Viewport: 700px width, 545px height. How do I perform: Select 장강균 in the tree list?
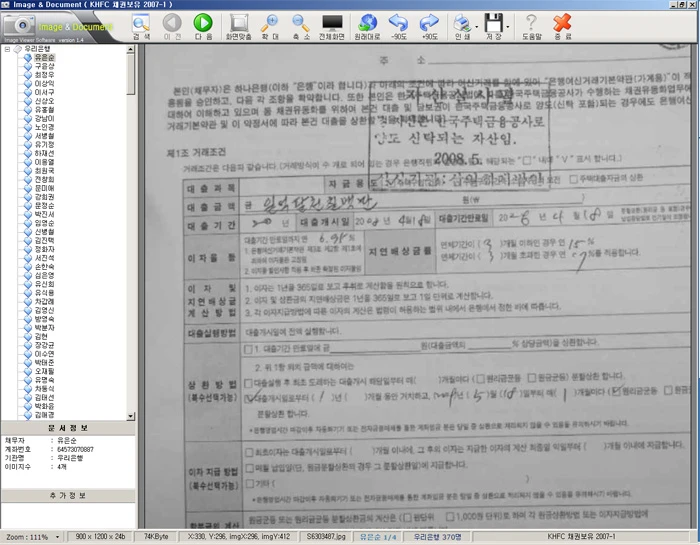pyautogui.click(x=45, y=345)
